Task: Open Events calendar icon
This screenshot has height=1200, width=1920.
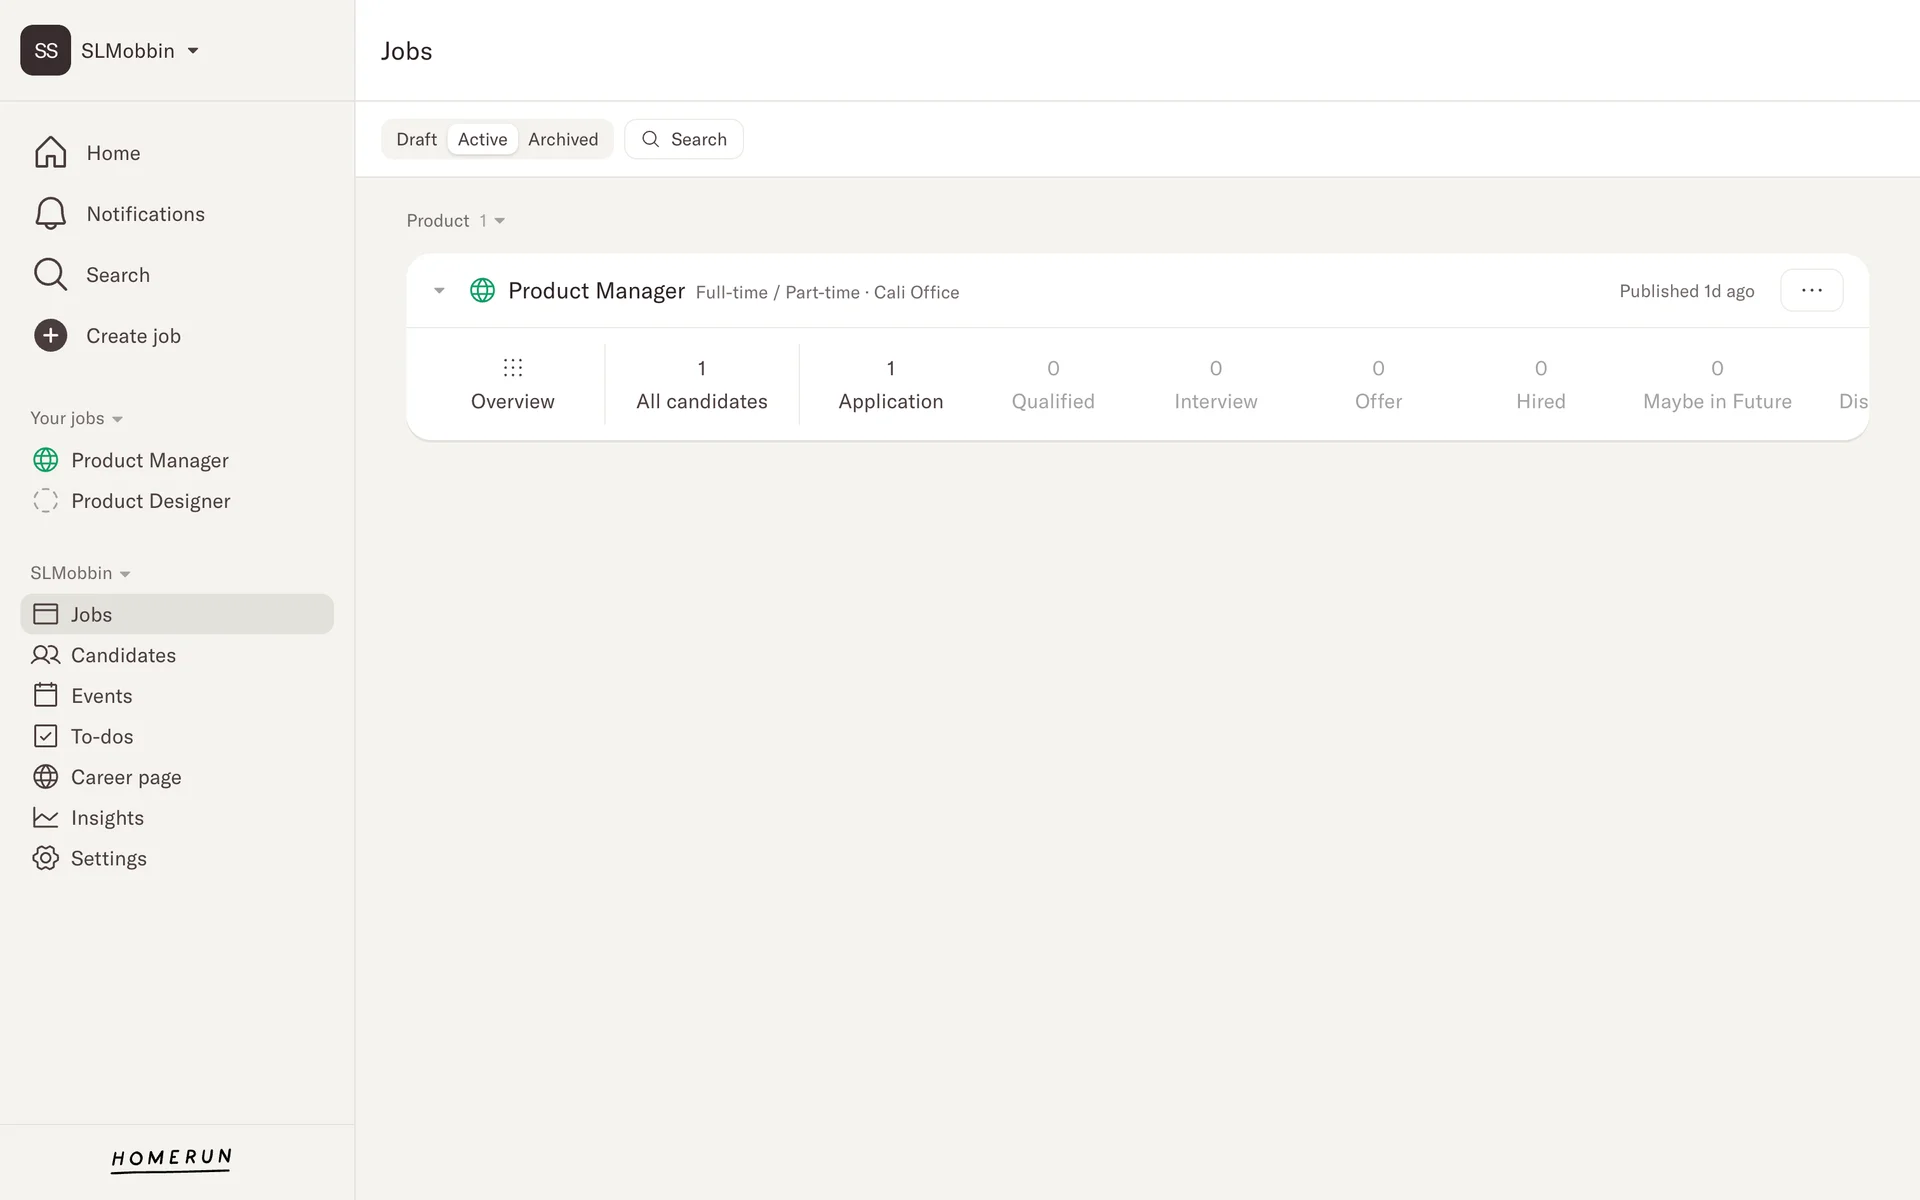Action: click(46, 696)
